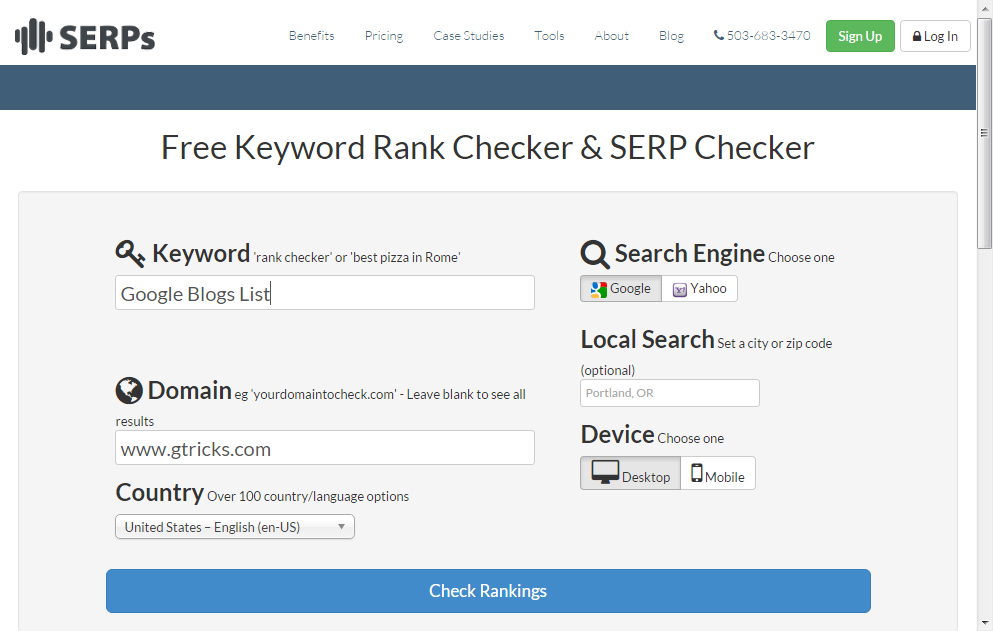Open the Benefits menu item
The width and height of the screenshot is (993, 631).
point(312,36)
